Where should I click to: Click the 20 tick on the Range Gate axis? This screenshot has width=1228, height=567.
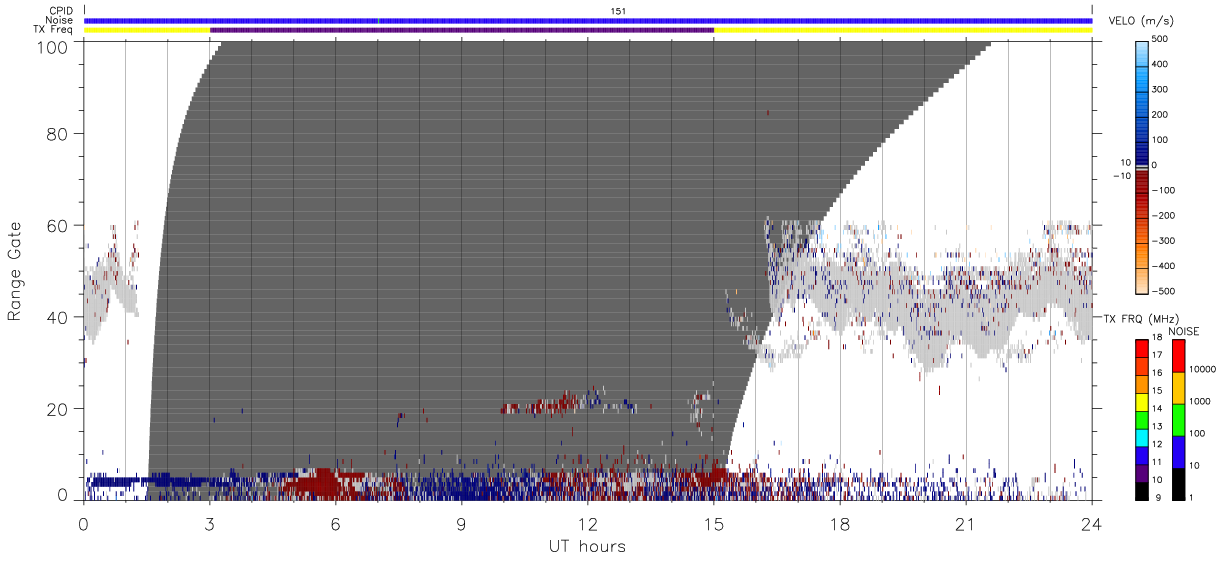(60, 409)
